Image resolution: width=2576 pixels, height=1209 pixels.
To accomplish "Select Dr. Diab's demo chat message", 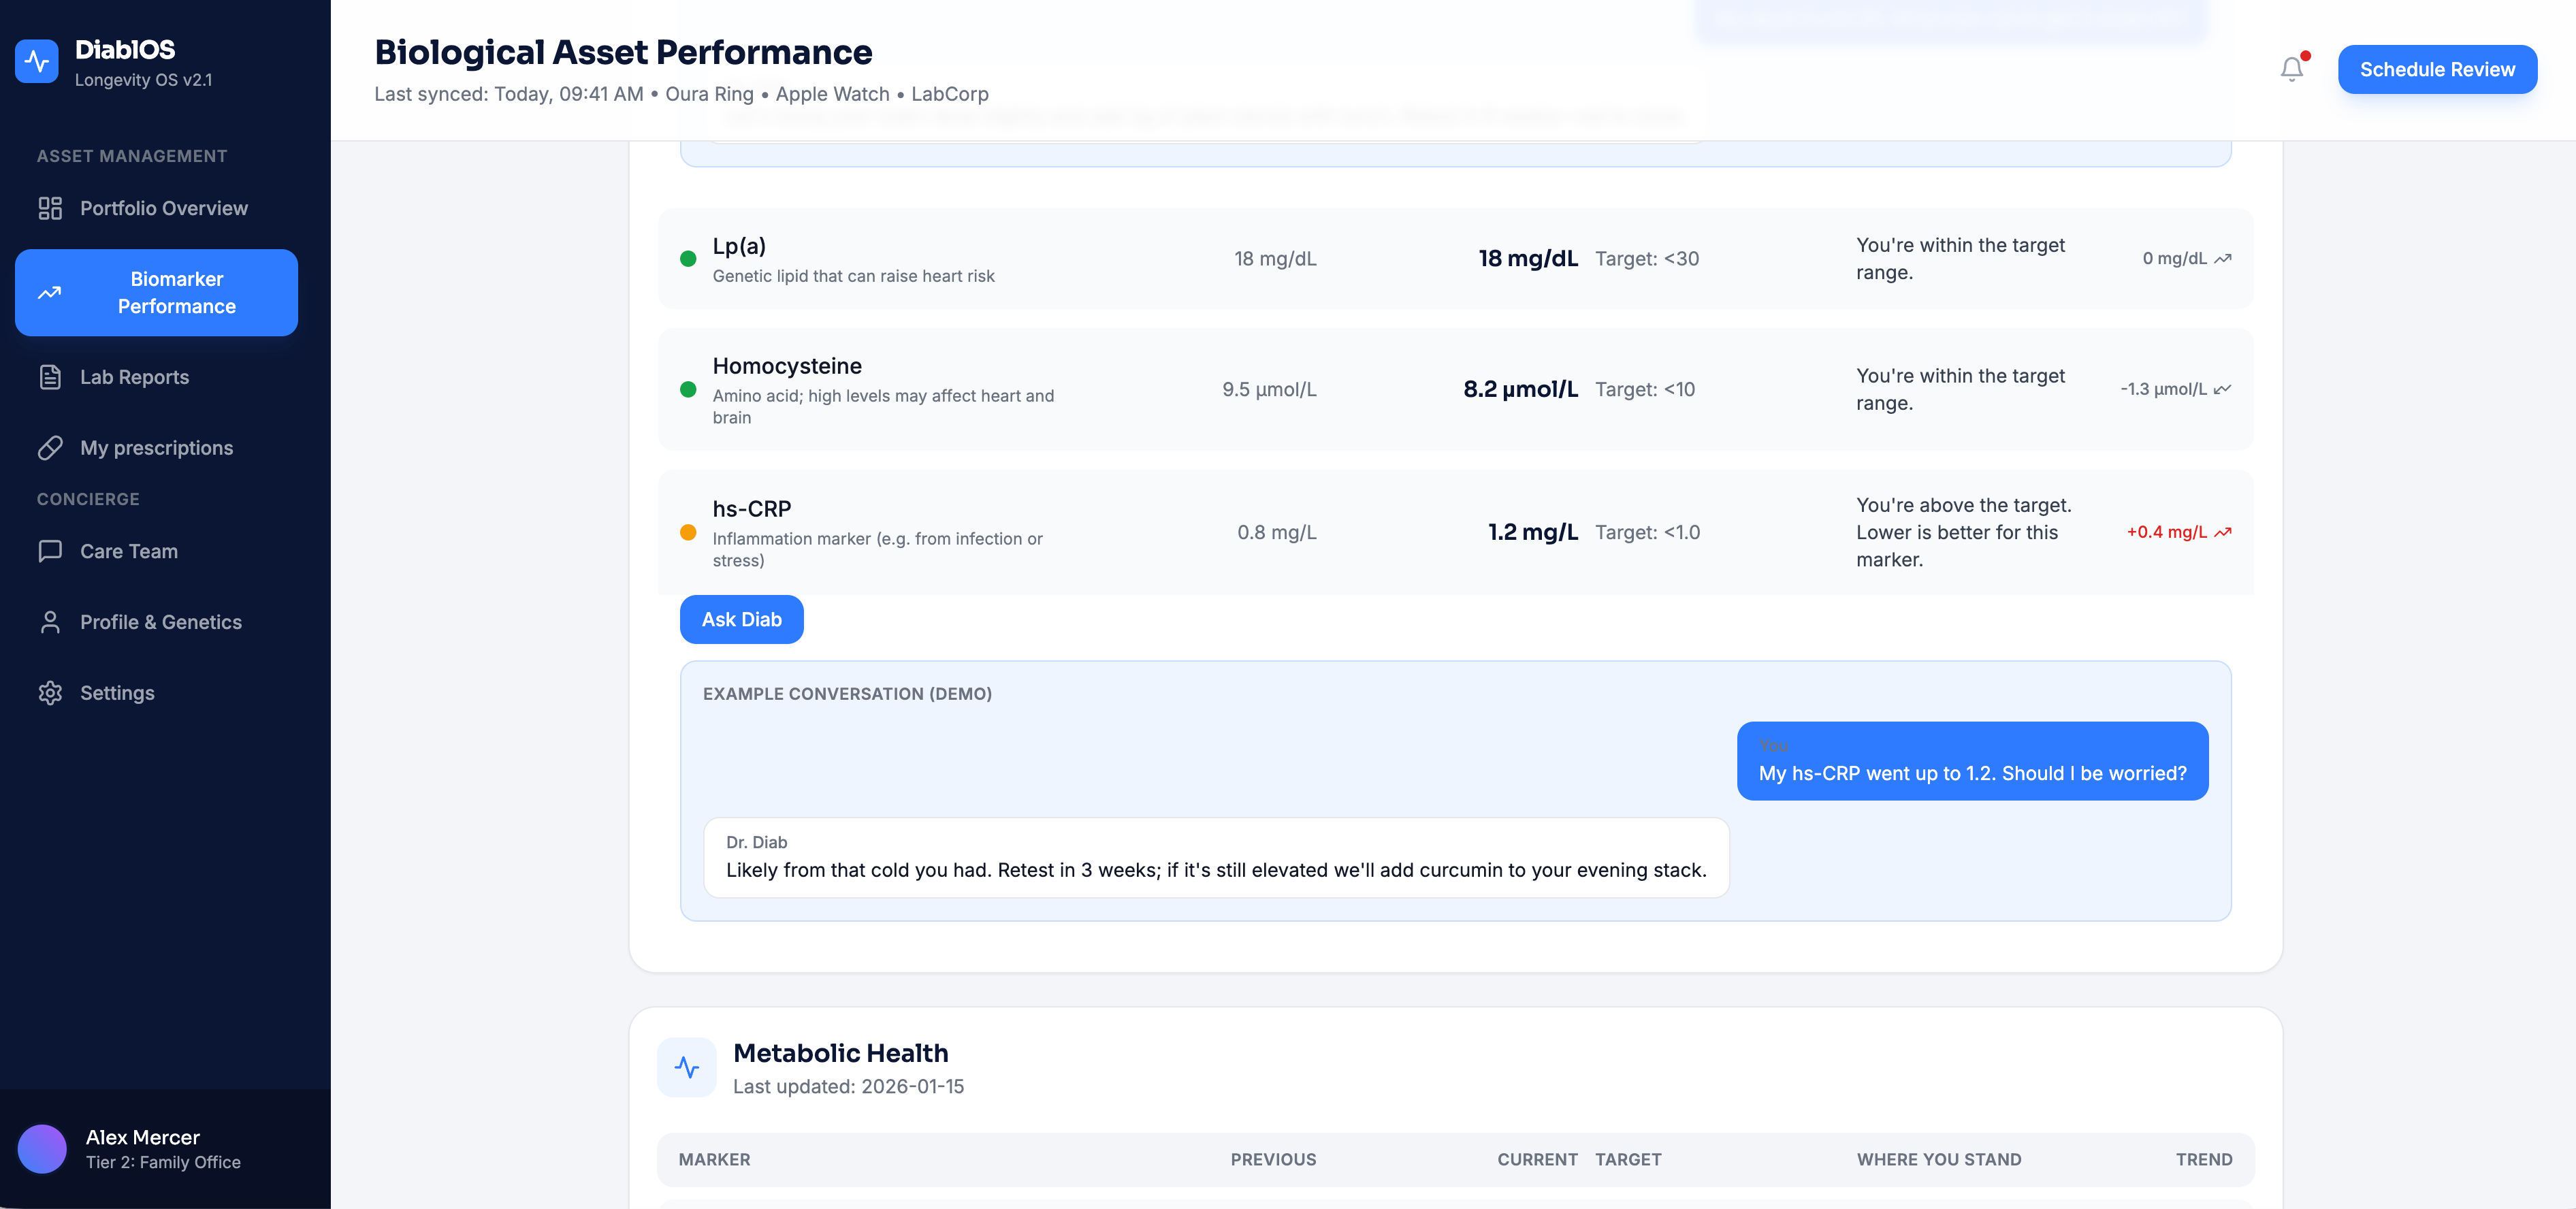I will 1215,858.
